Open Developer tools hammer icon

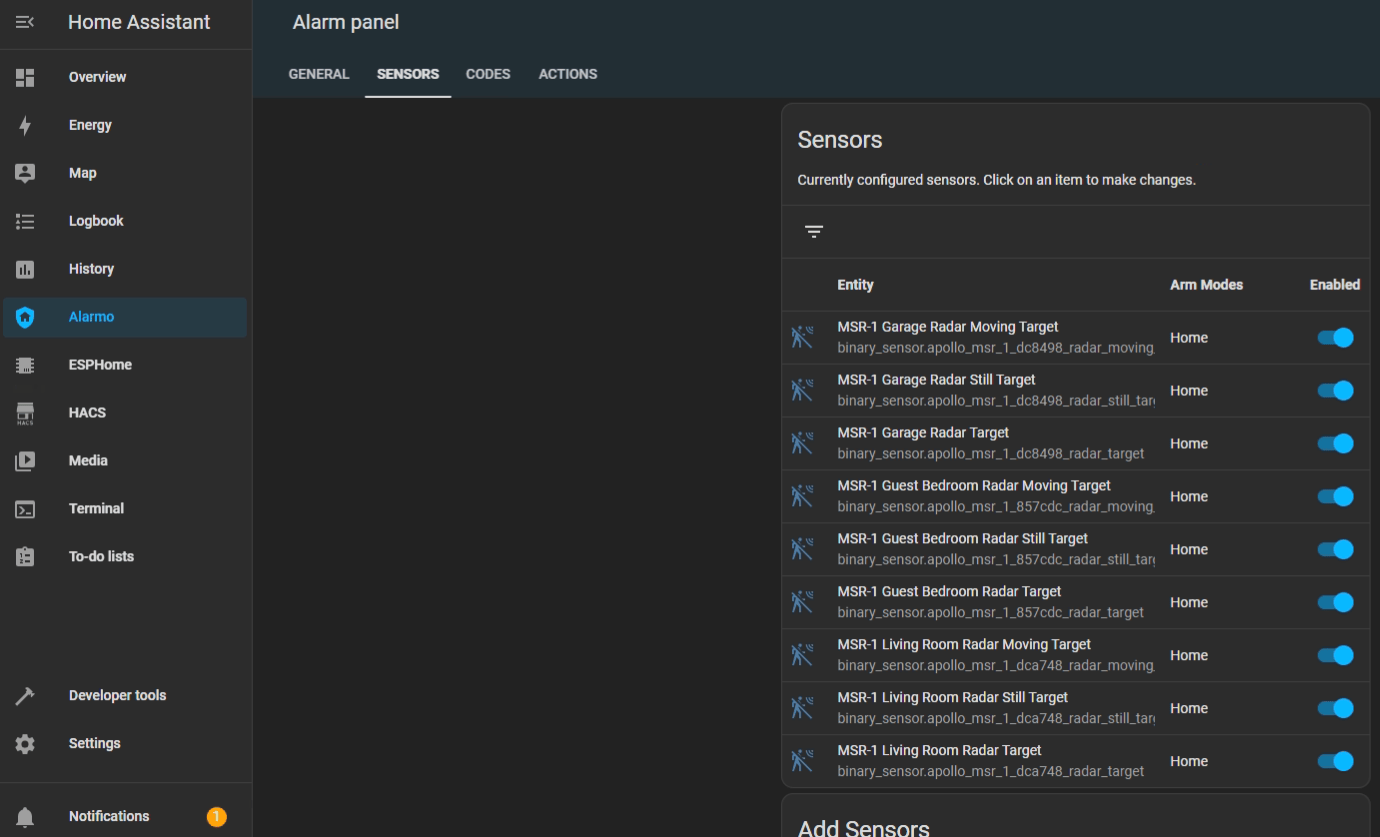[25, 696]
